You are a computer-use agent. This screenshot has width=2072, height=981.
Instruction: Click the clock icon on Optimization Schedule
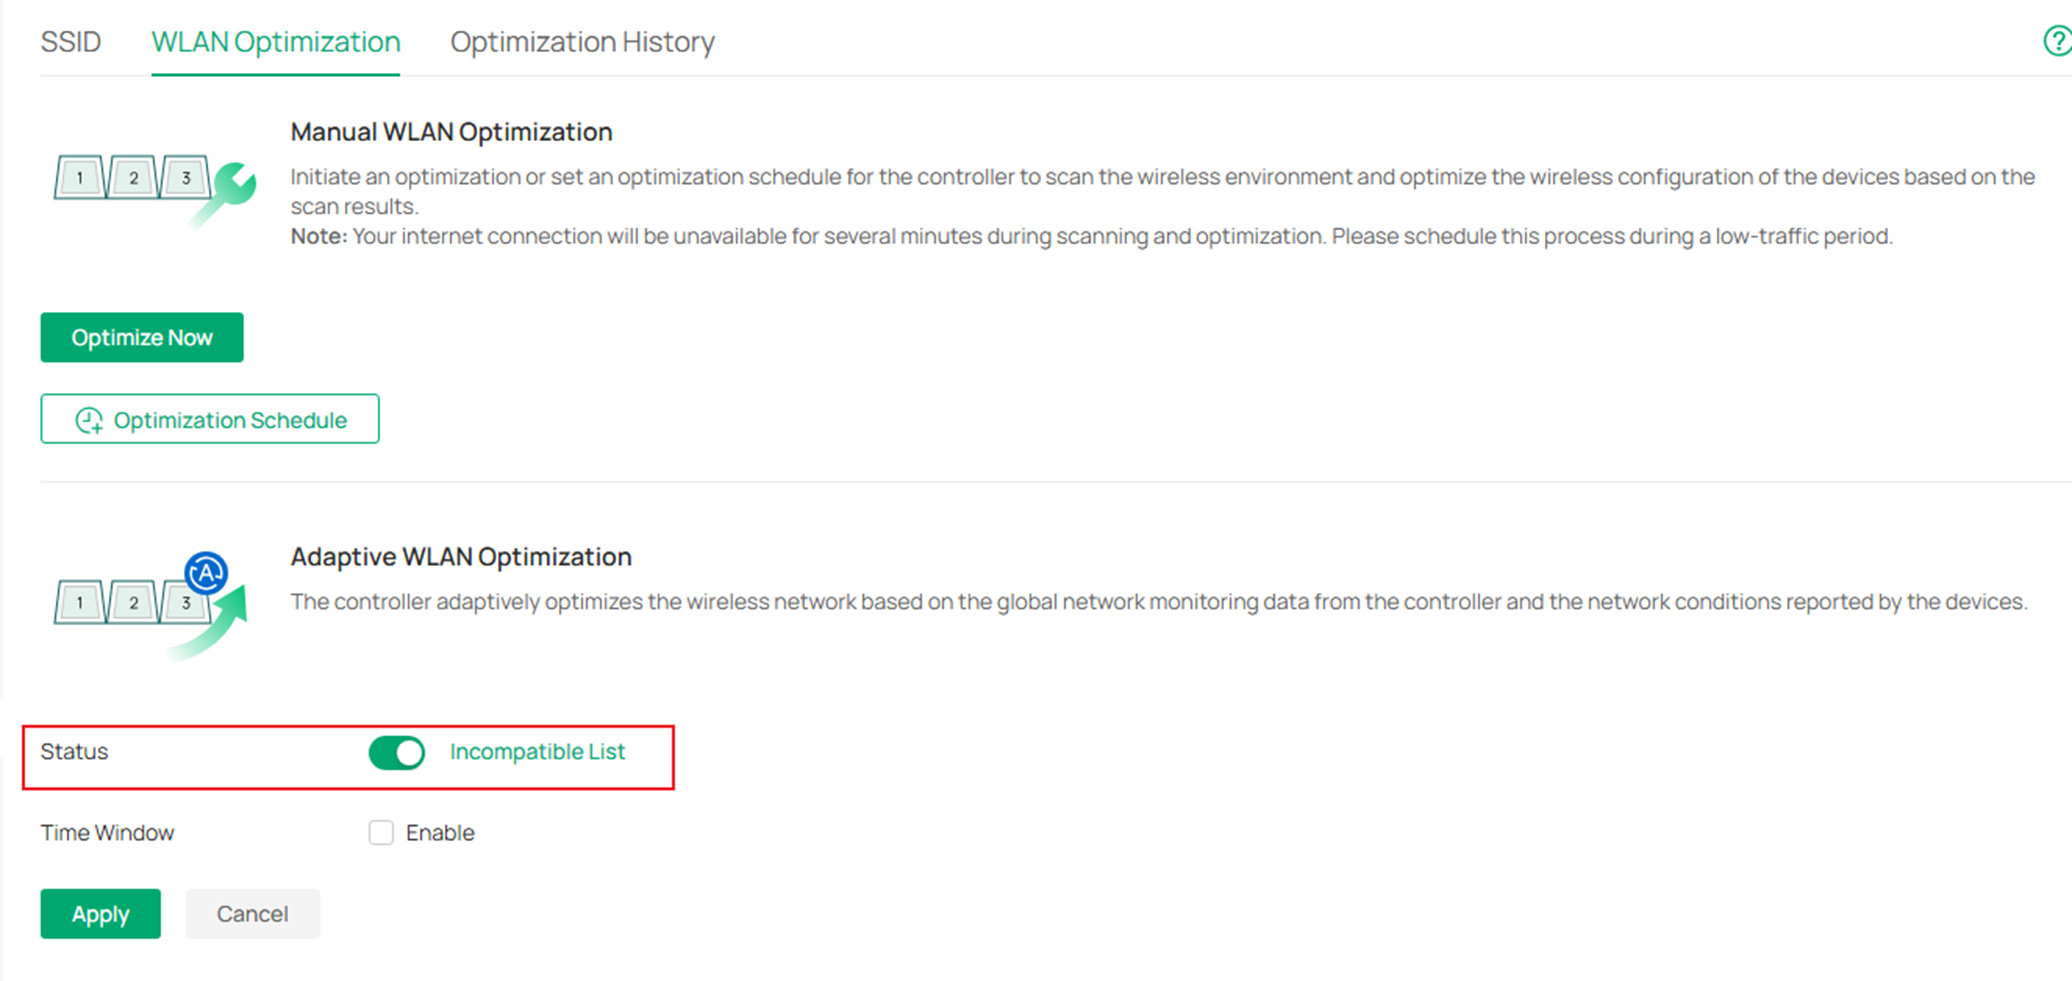point(90,419)
